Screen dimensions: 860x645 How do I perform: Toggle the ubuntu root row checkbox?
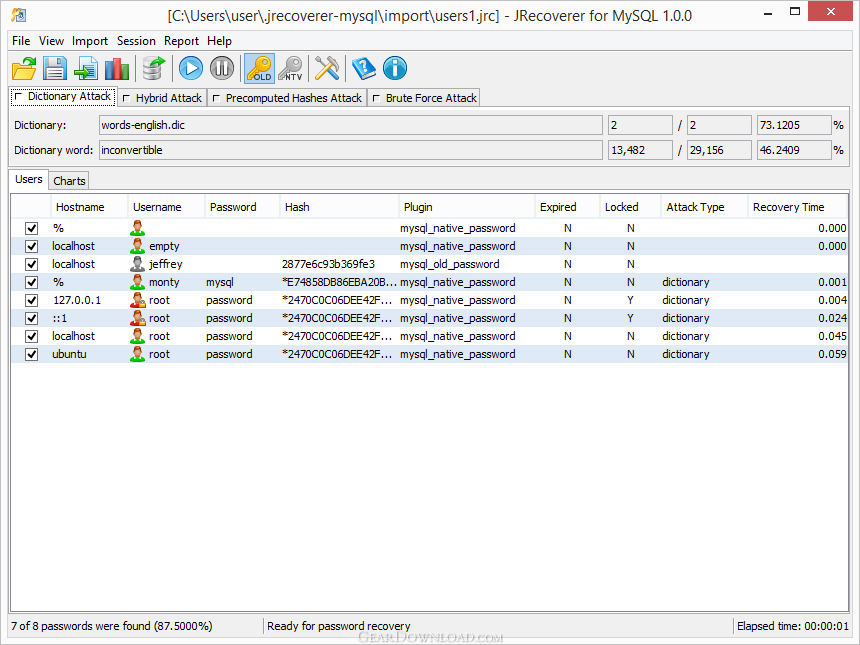32,354
